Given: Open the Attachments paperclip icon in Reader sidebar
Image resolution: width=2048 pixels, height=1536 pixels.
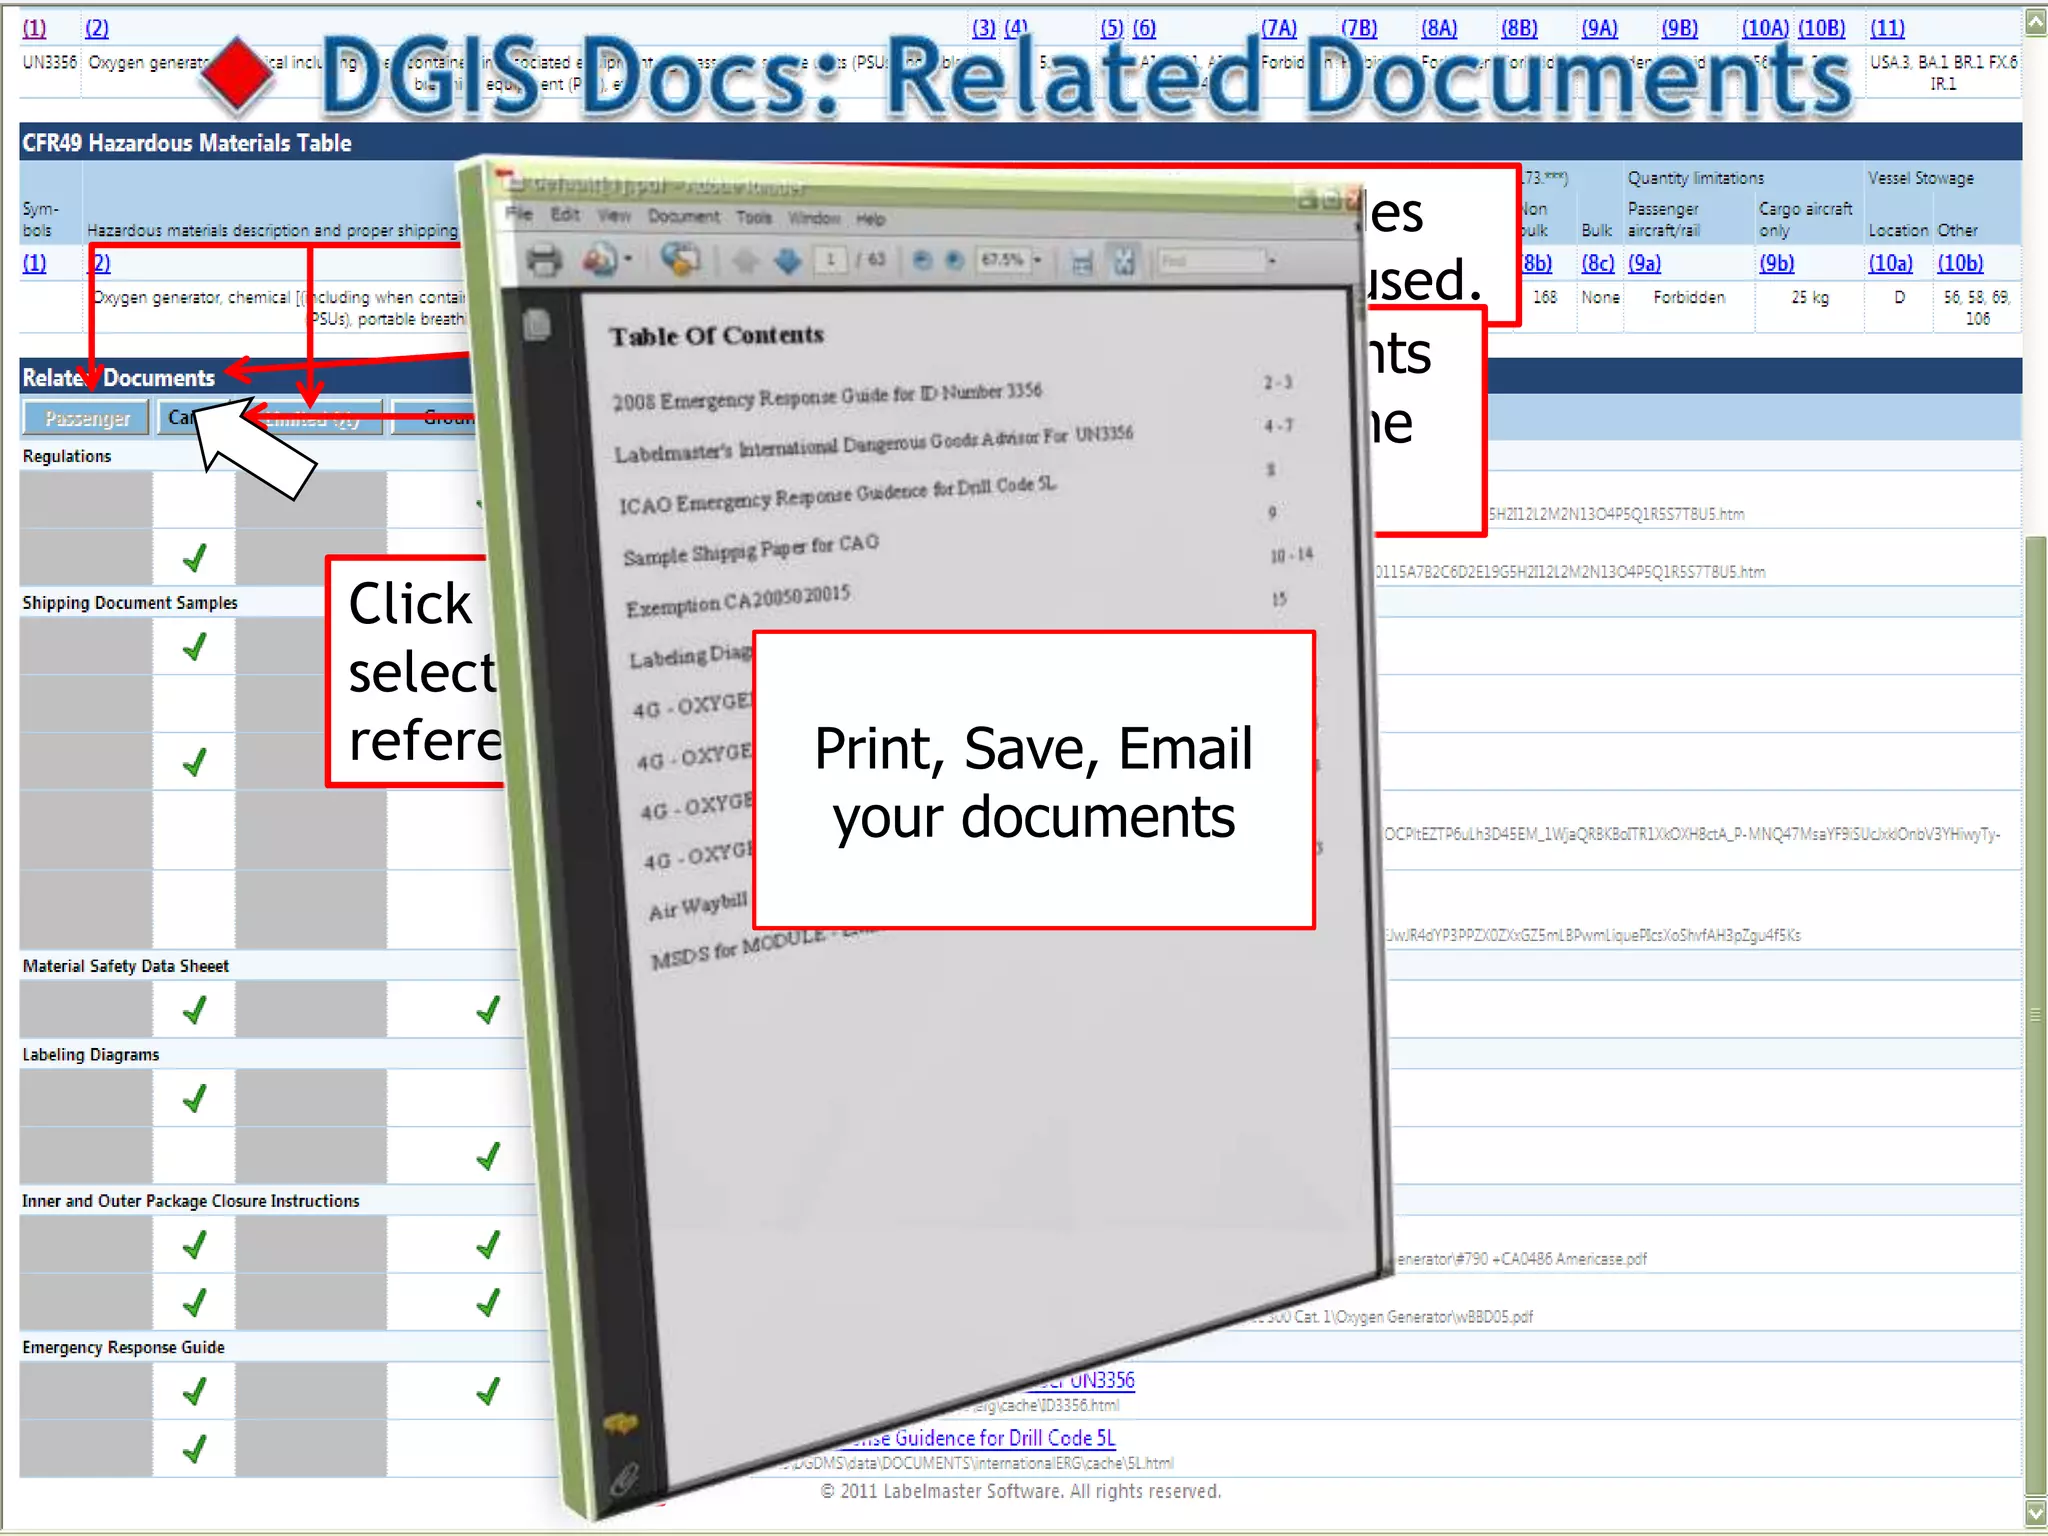Looking at the screenshot, I should 624,1479.
